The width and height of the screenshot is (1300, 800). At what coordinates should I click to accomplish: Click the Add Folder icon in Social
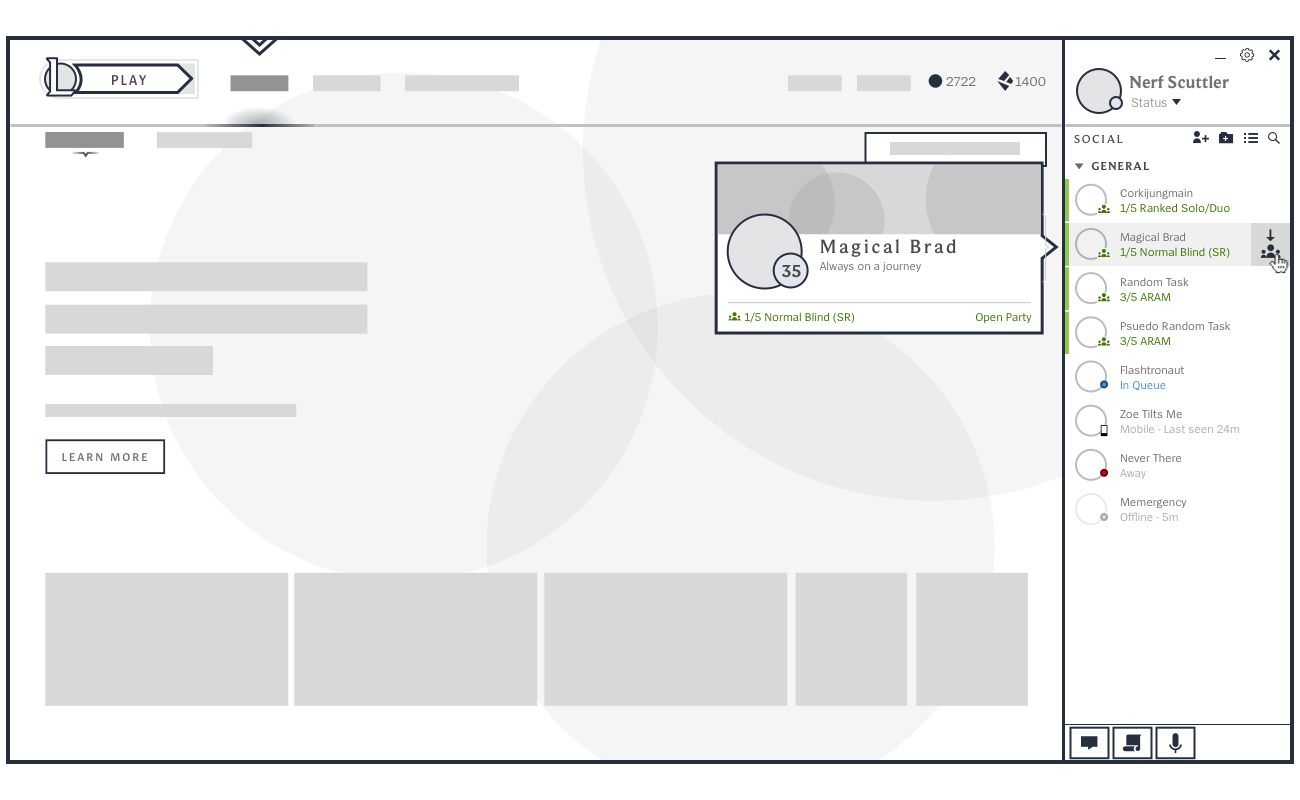tap(1226, 138)
